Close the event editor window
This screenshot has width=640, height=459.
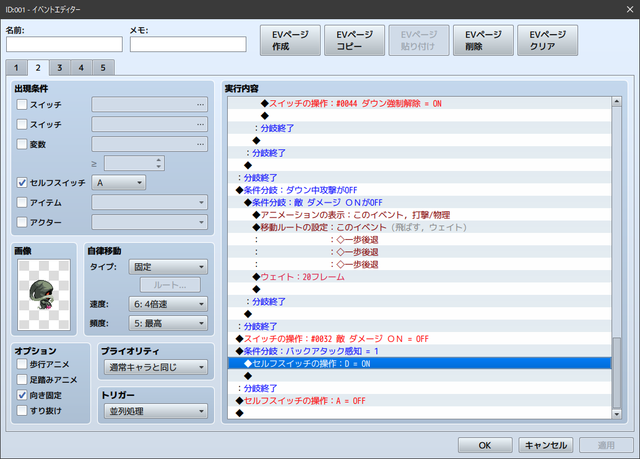[630, 9]
